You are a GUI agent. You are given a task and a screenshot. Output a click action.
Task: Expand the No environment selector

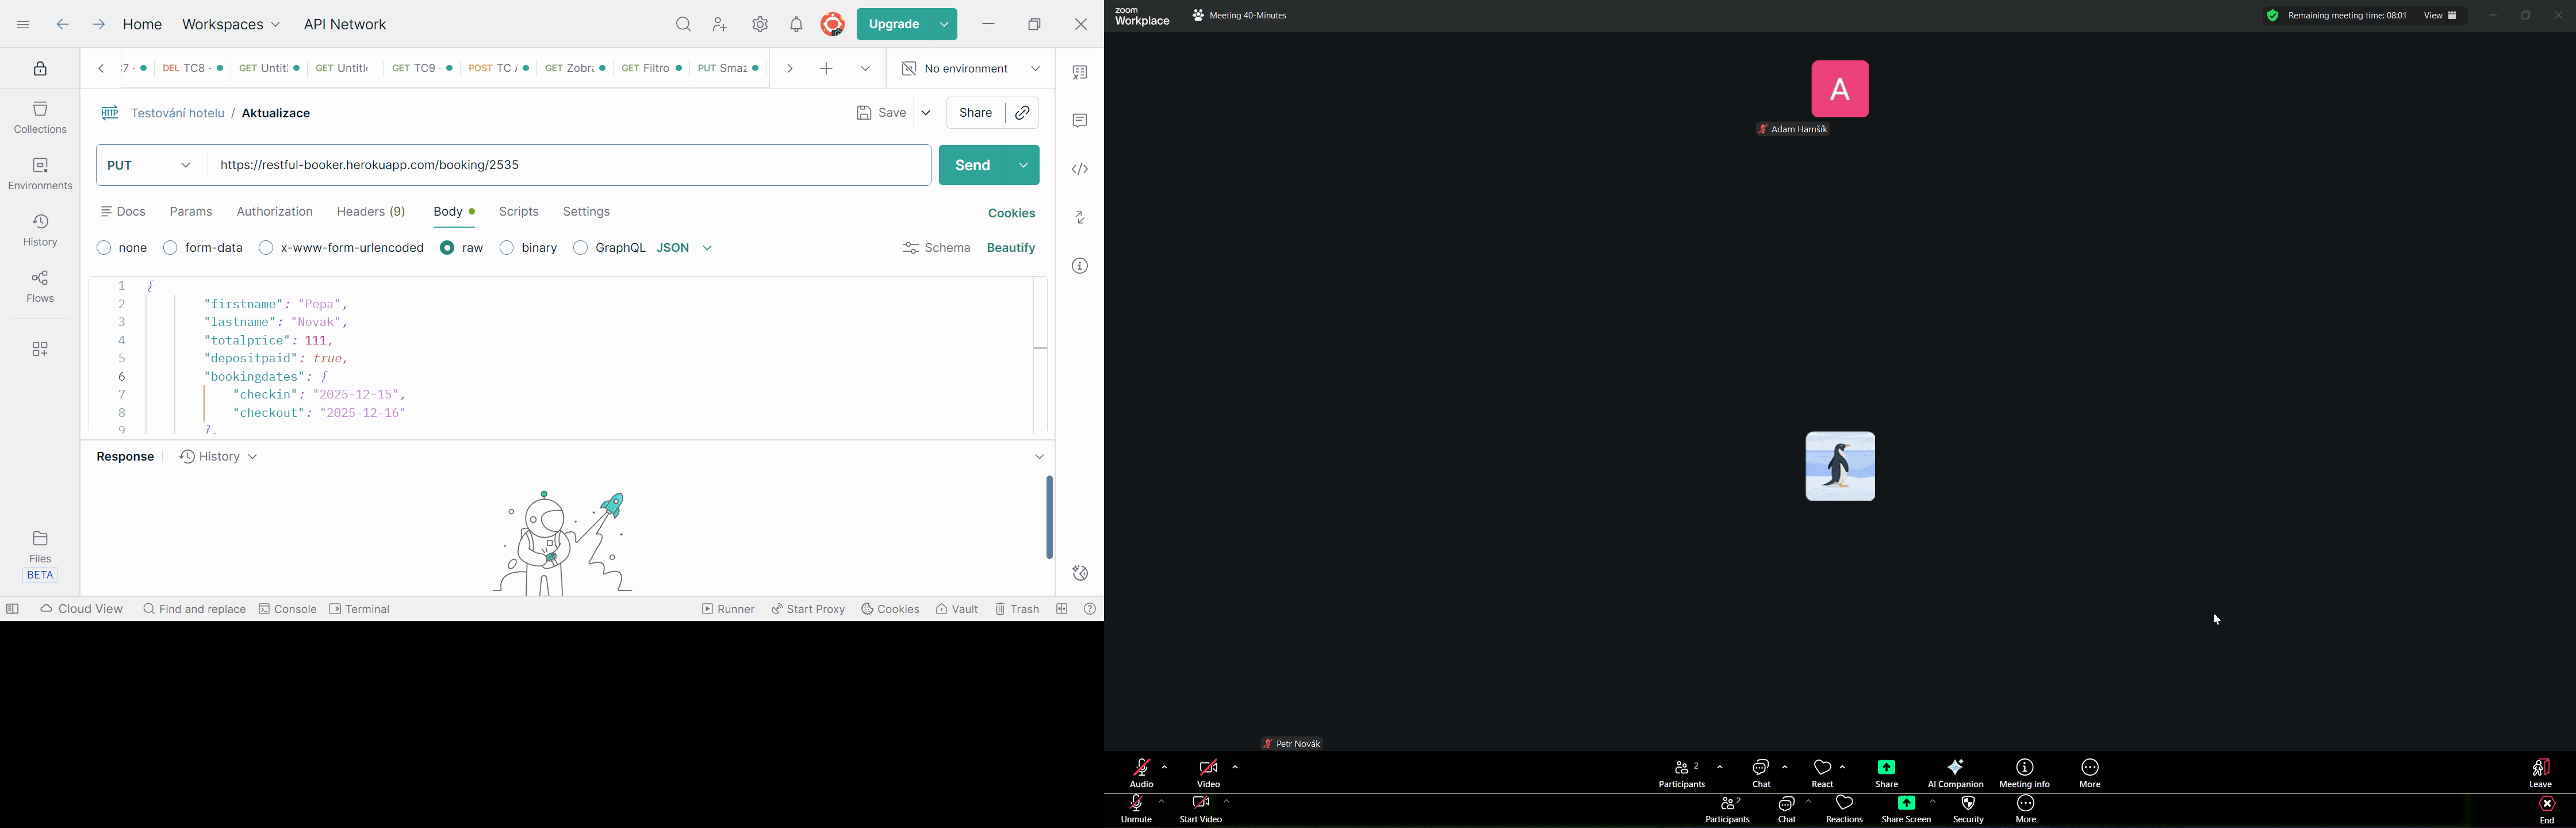(970, 69)
